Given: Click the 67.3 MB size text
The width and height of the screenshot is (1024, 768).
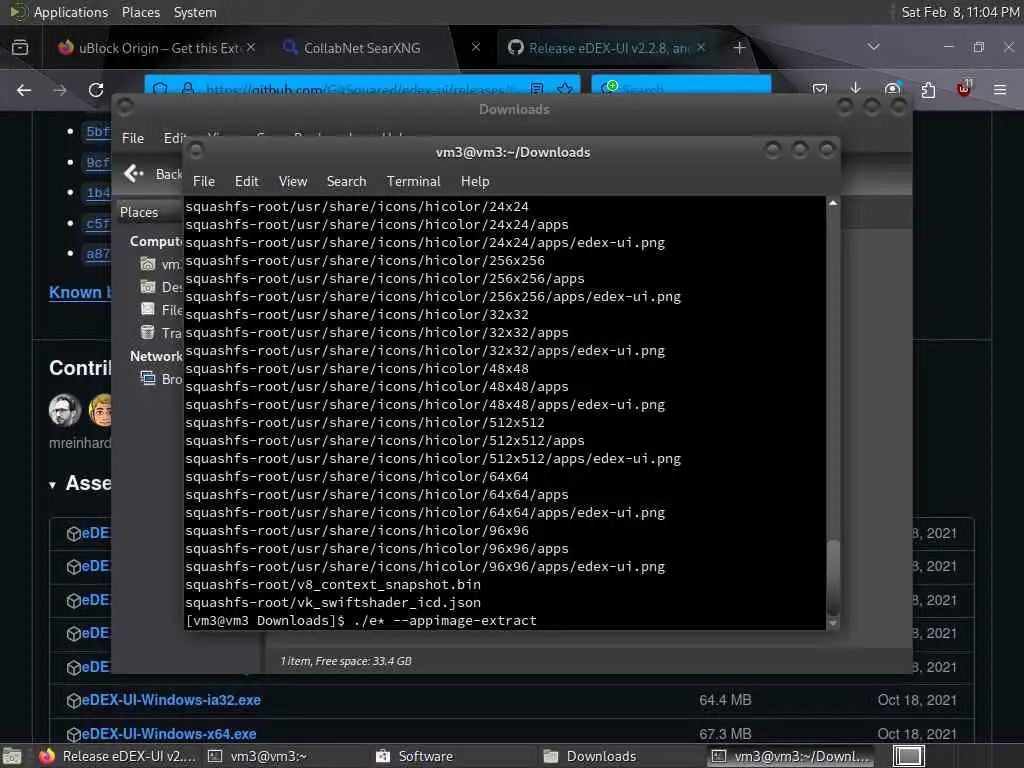Looking at the screenshot, I should click(x=725, y=734).
